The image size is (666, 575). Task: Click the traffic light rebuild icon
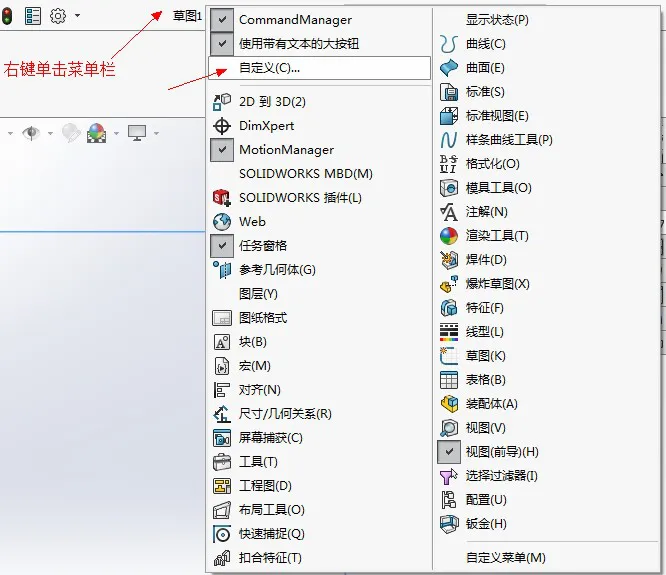coord(7,16)
